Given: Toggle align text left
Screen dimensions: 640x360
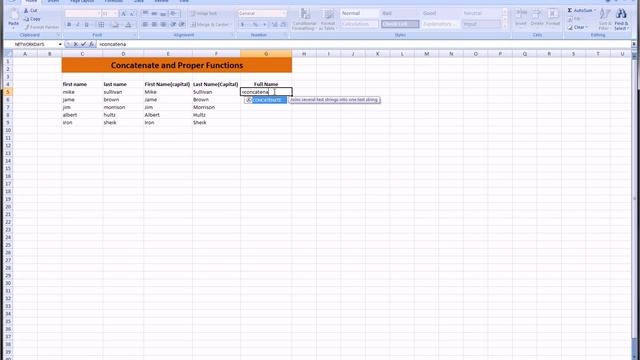Looking at the screenshot, I should tap(145, 25).
